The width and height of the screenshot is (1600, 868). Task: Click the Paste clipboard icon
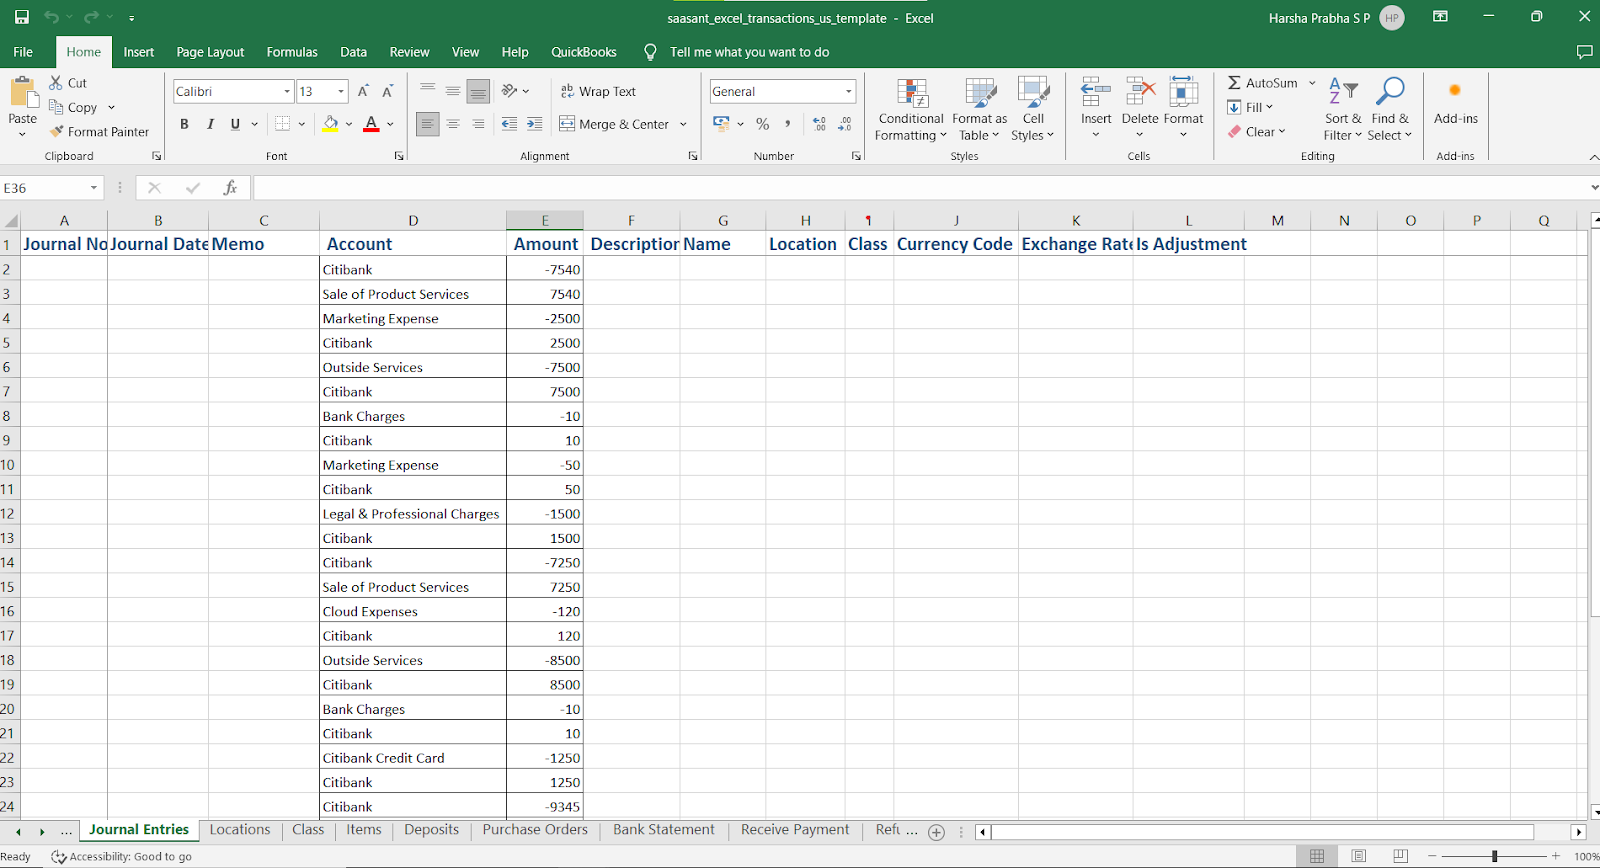[x=23, y=92]
